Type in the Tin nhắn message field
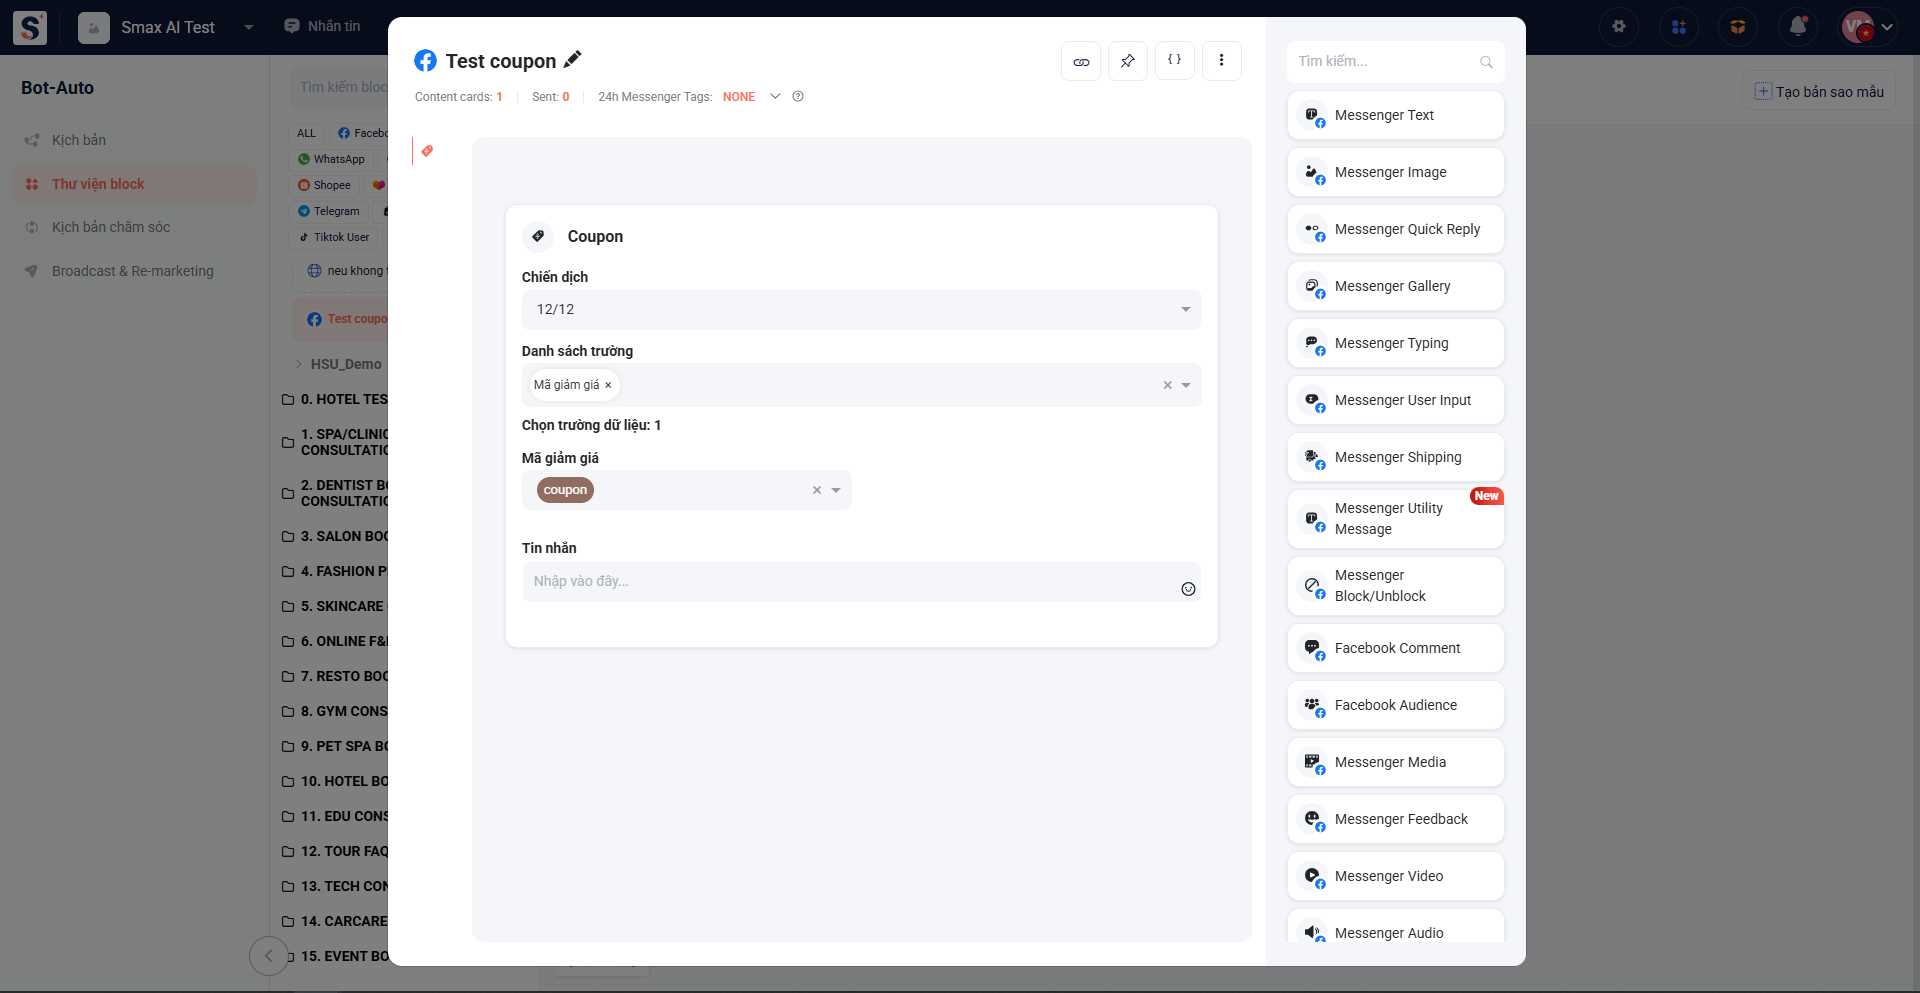This screenshot has height=993, width=1920. tap(850, 582)
